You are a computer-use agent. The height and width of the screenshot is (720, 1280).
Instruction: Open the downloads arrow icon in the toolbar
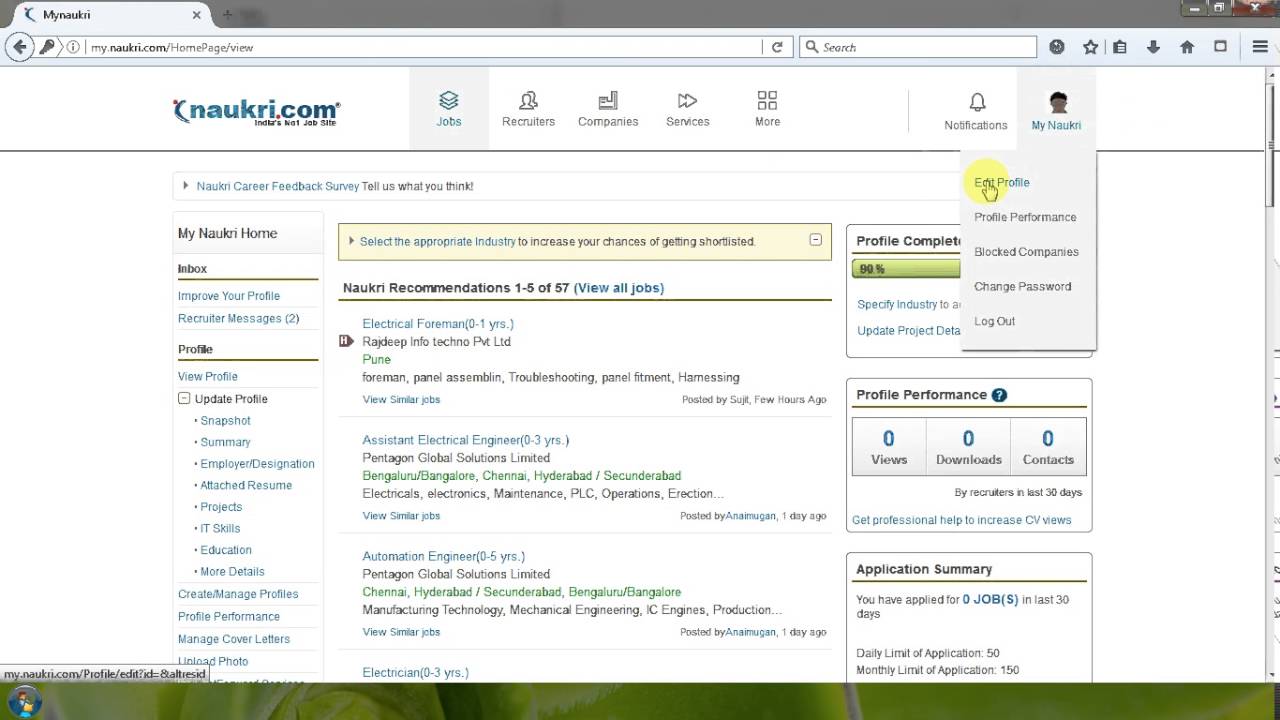click(x=1153, y=47)
